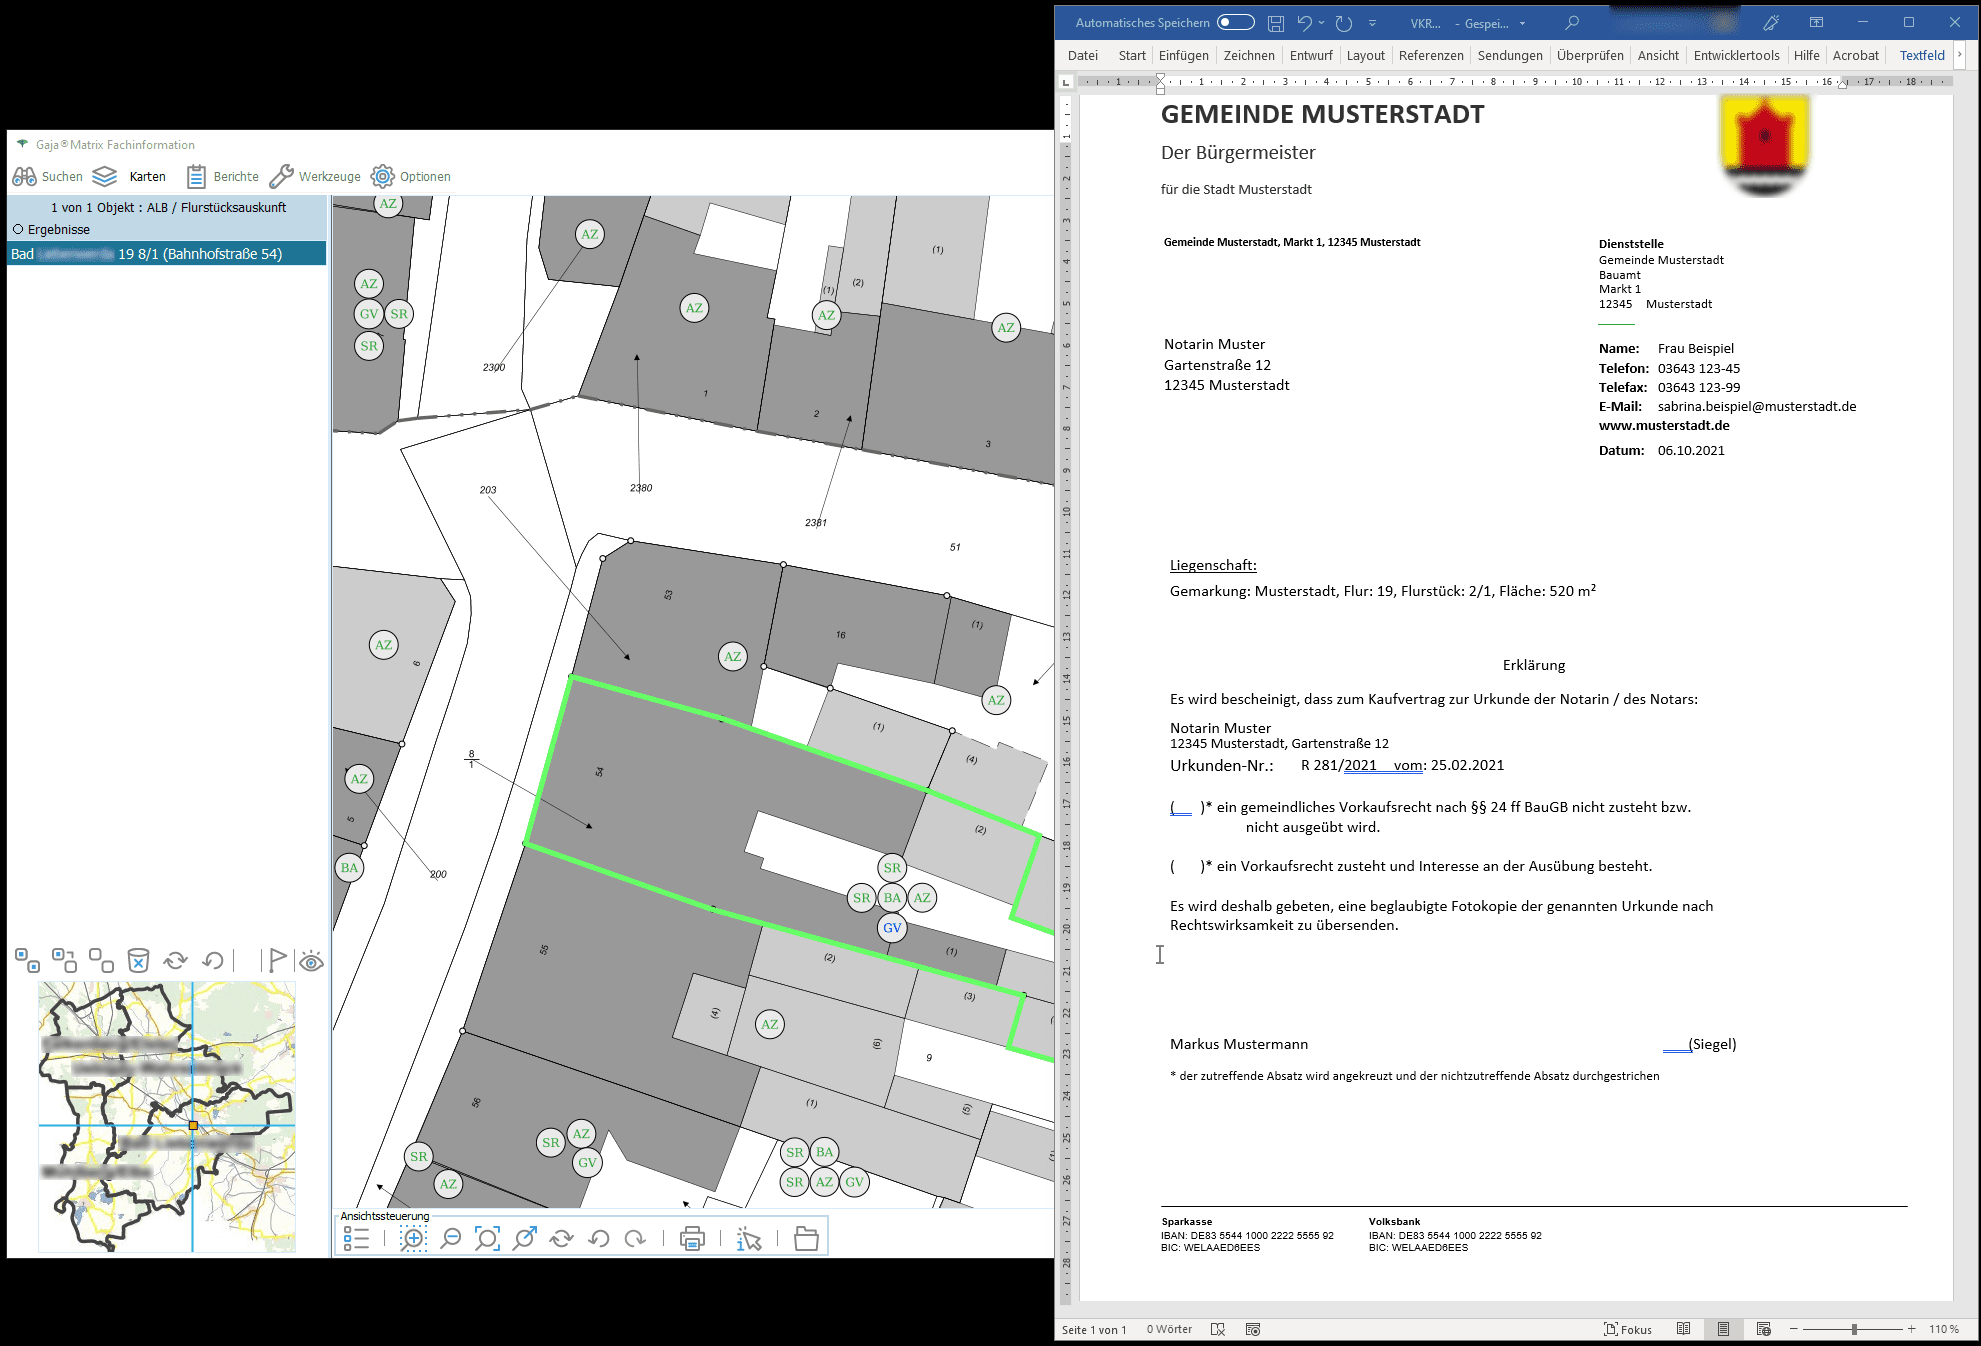
Task: Expand the quick access toolbar customize arrow
Action: [x=1372, y=22]
